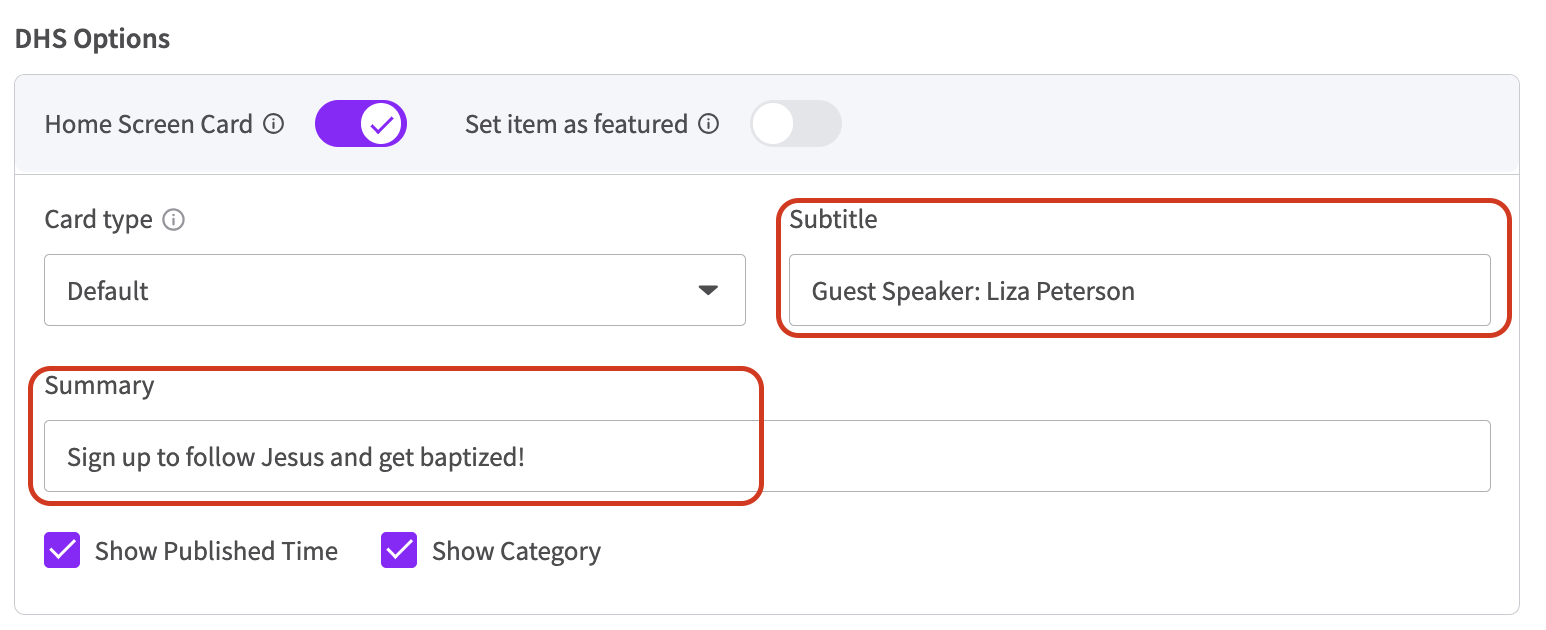Uncheck the Show Category checkbox
This screenshot has width=1546, height=630.
click(399, 551)
